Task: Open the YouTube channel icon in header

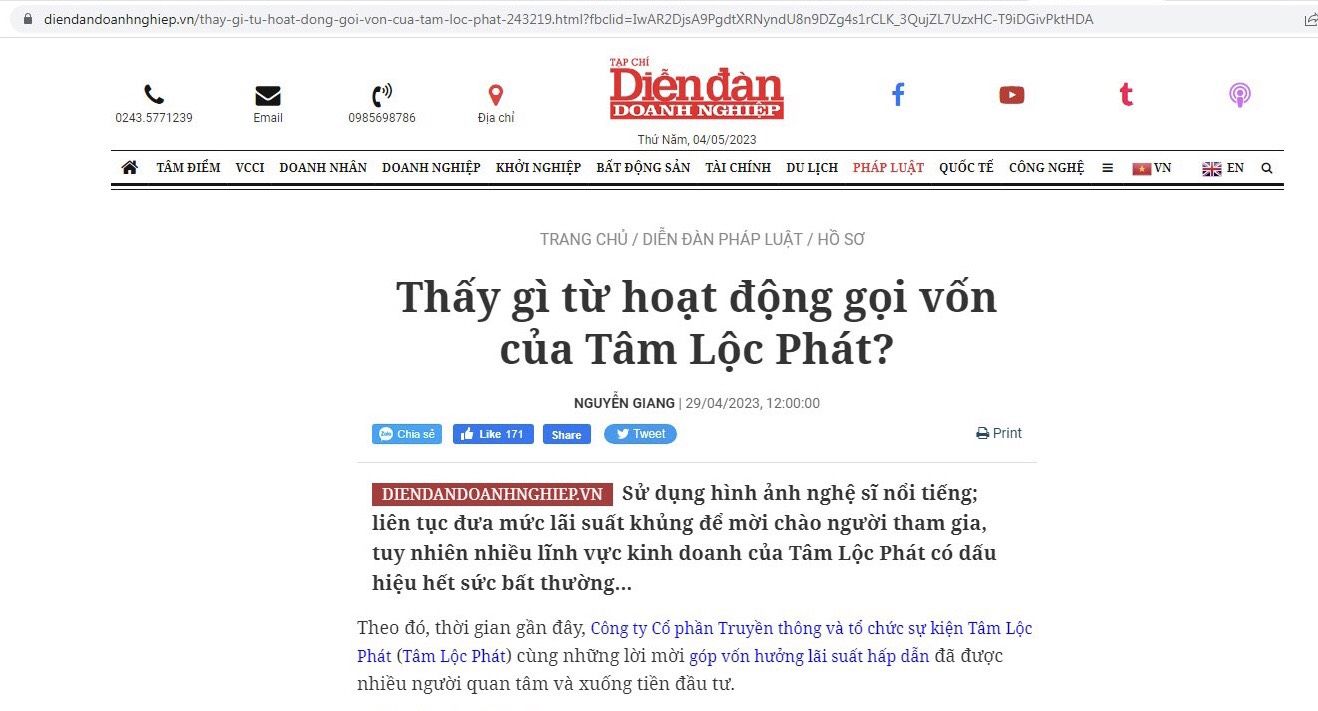Action: [x=1012, y=95]
